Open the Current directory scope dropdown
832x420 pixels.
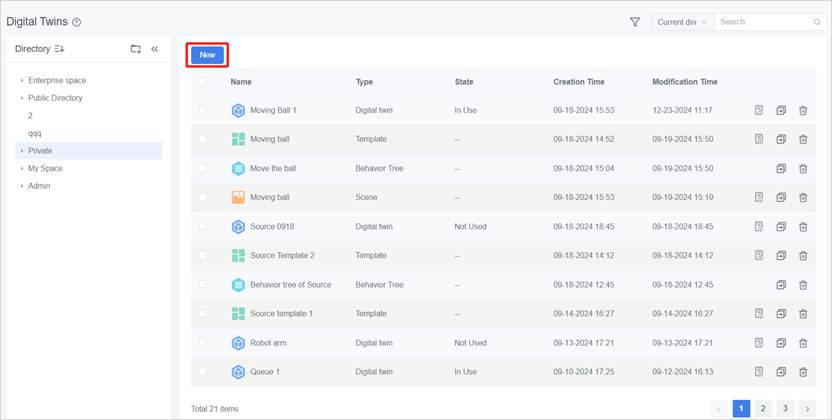[682, 22]
